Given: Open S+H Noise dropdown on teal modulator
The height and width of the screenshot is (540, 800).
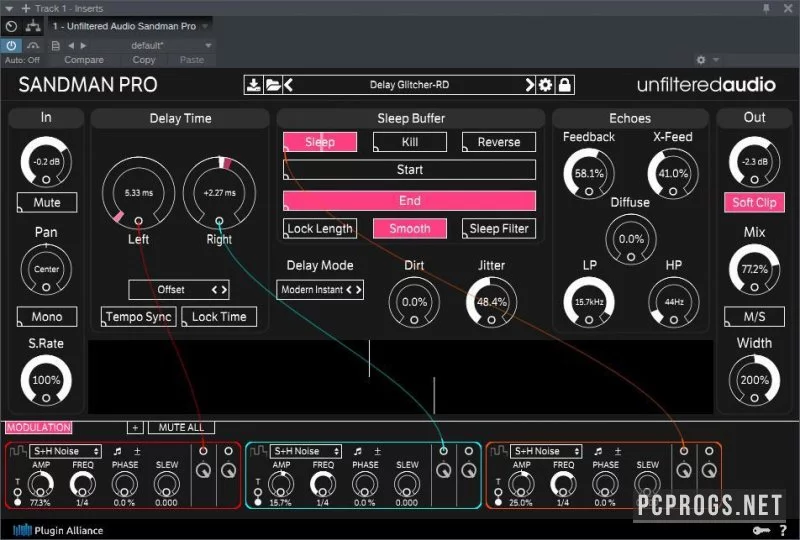Looking at the screenshot, I should pyautogui.click(x=306, y=451).
